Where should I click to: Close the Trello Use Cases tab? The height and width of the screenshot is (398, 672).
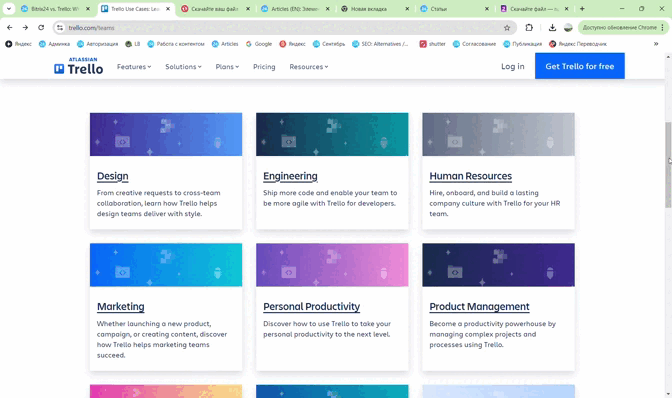[x=168, y=9]
